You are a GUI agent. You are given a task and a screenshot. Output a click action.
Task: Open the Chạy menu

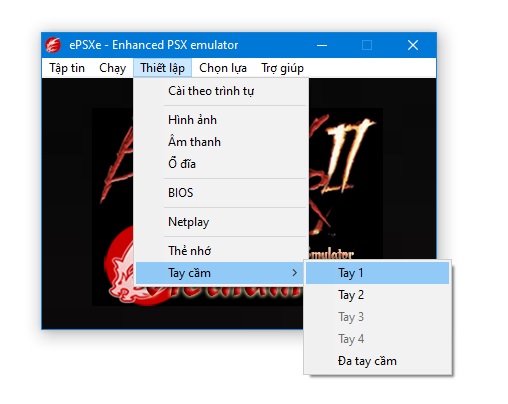(x=113, y=68)
